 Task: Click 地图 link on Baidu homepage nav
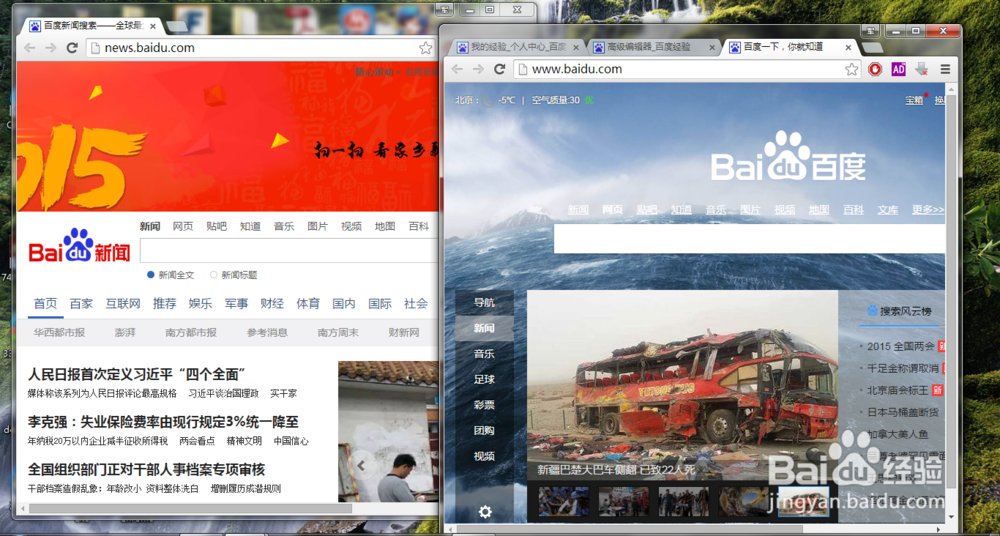click(x=819, y=209)
